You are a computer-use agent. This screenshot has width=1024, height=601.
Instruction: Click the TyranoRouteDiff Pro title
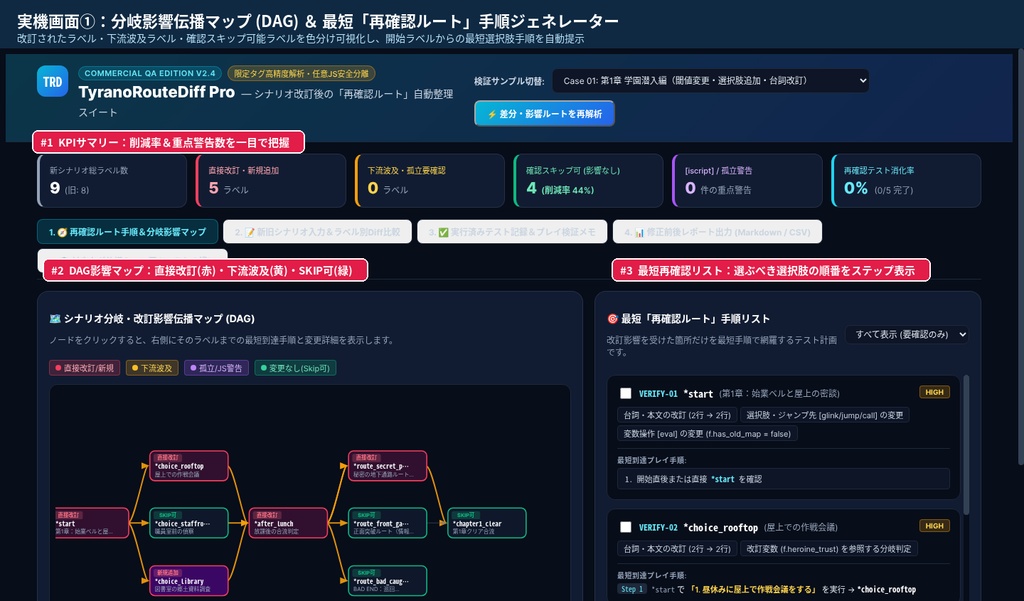pos(157,93)
